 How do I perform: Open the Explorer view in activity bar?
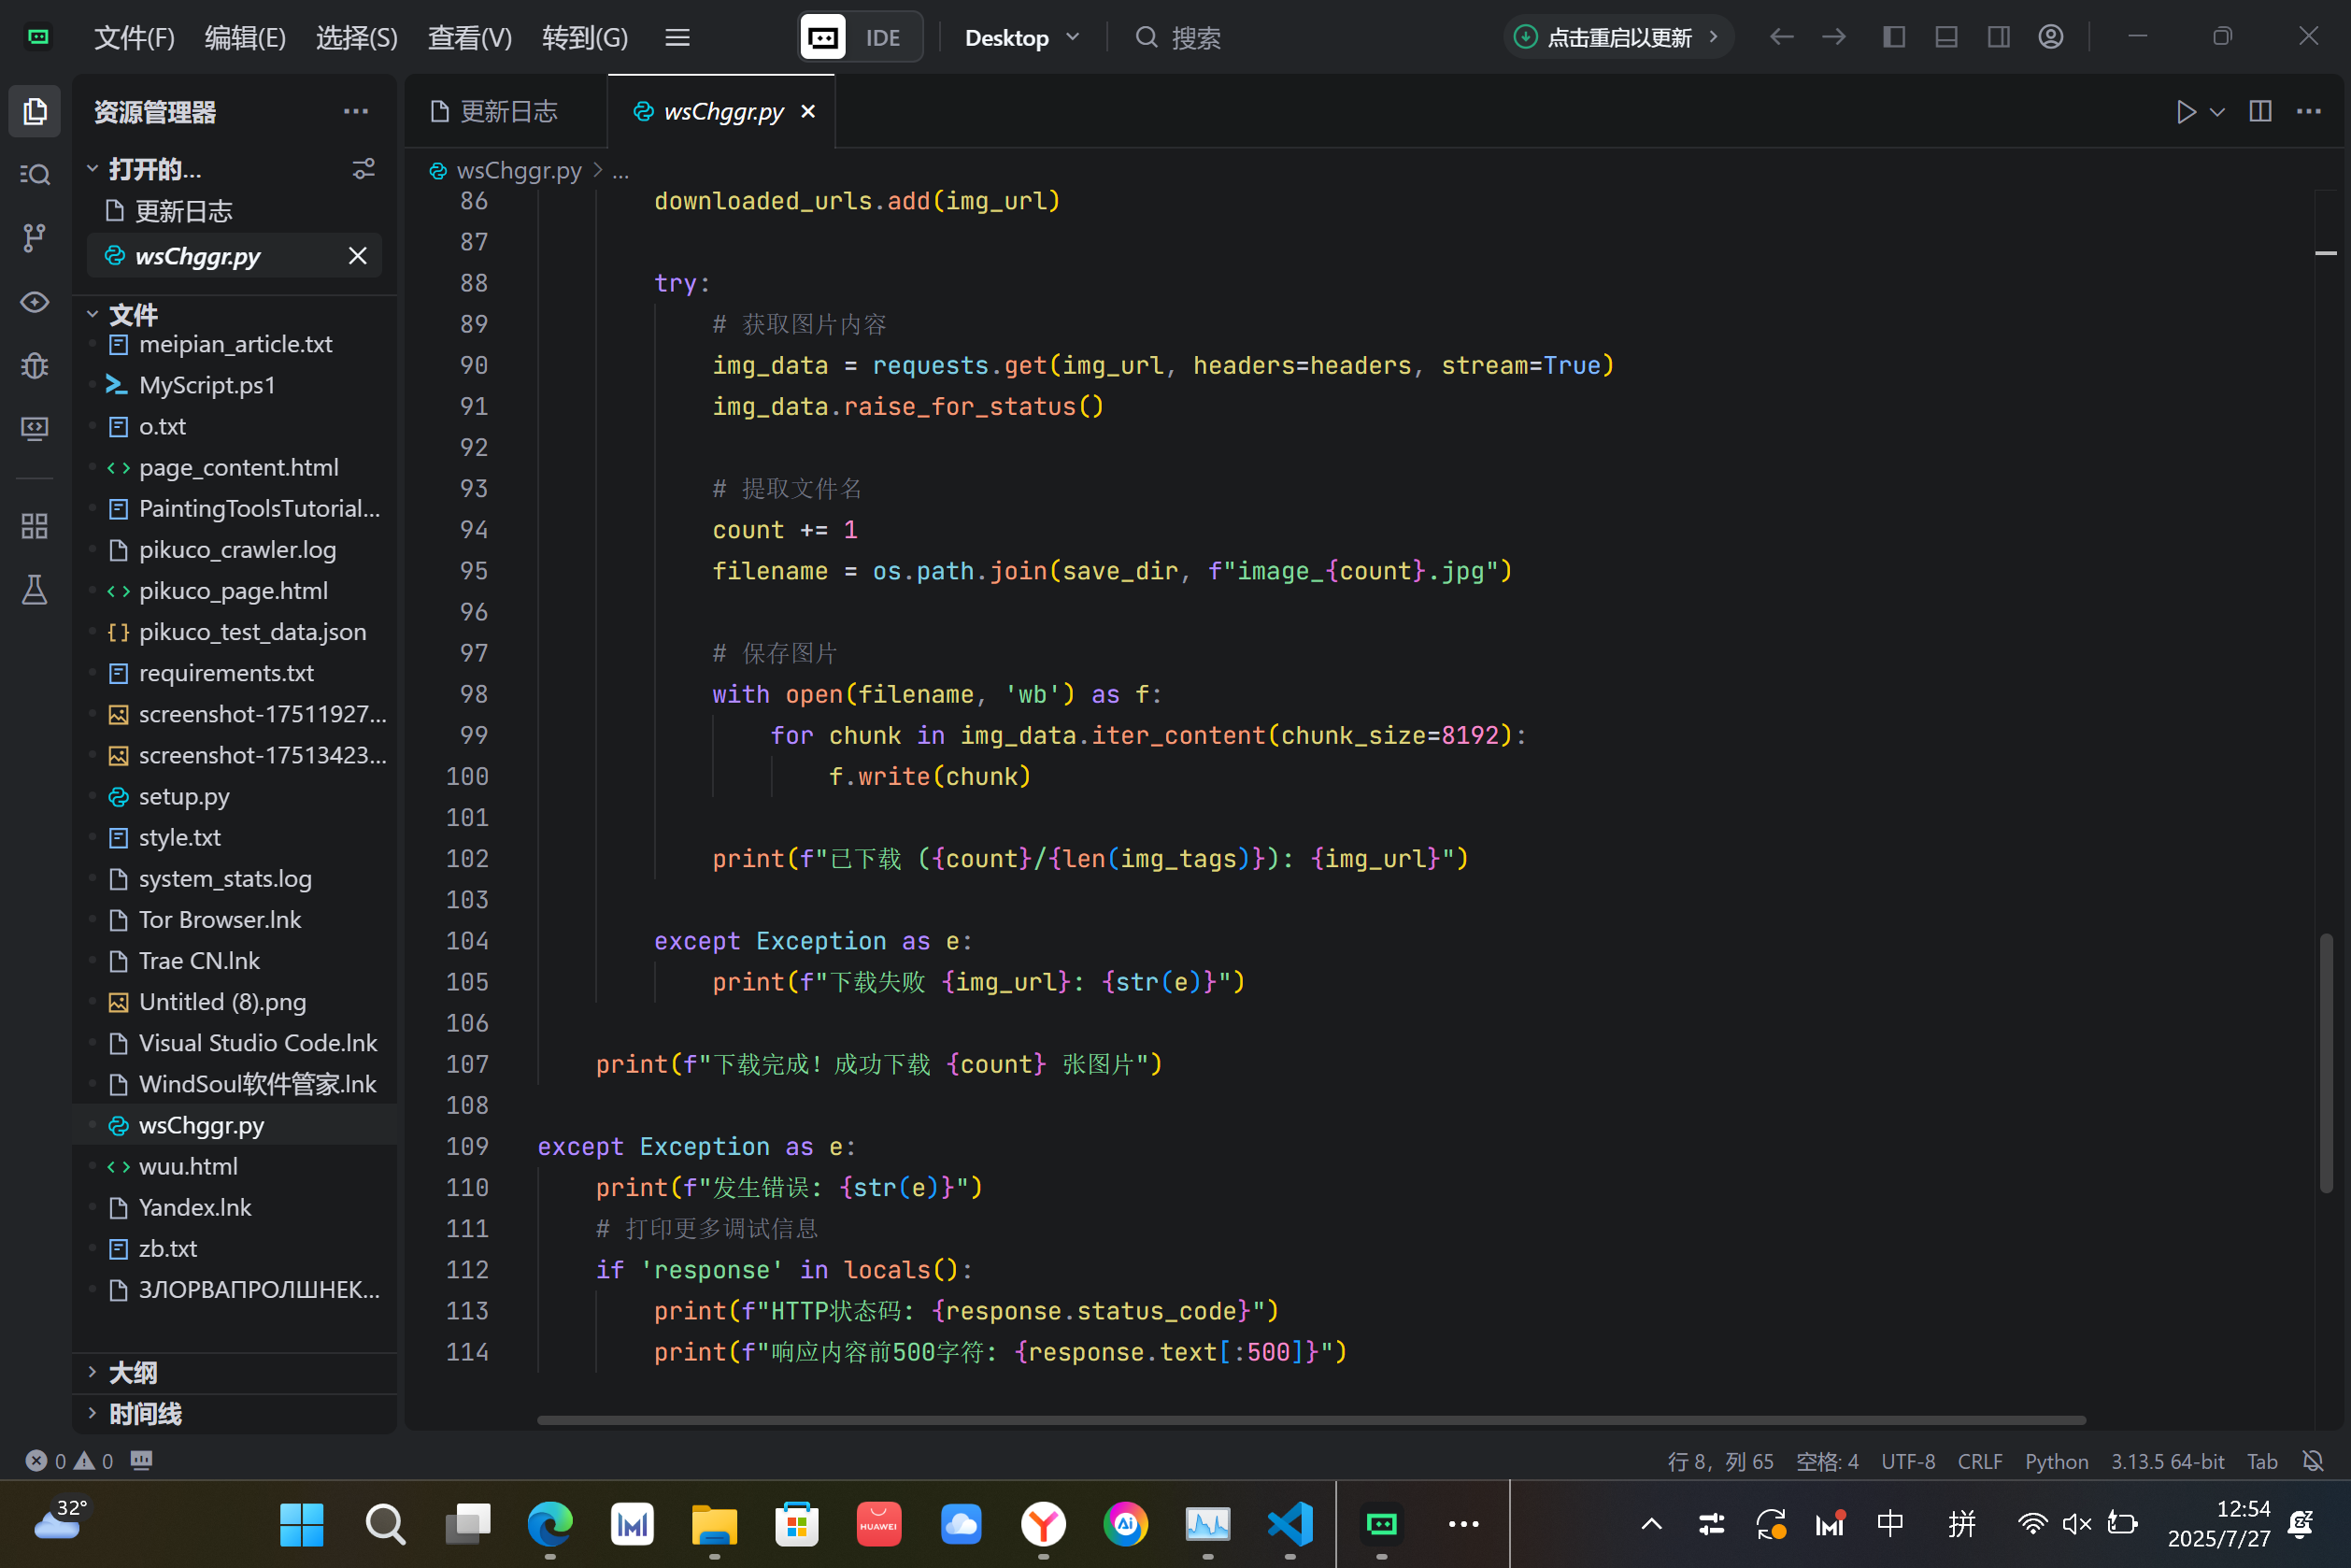[x=35, y=111]
